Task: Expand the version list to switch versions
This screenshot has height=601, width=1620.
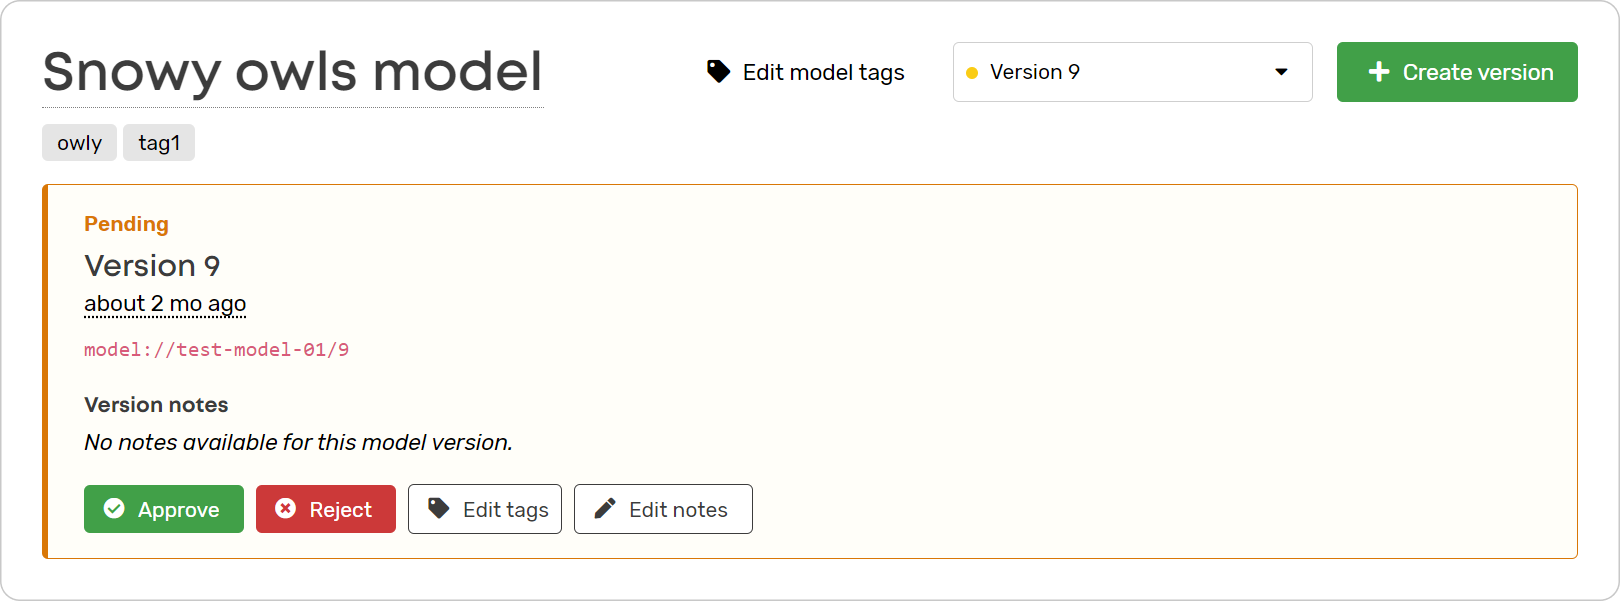Action: pos(1130,72)
